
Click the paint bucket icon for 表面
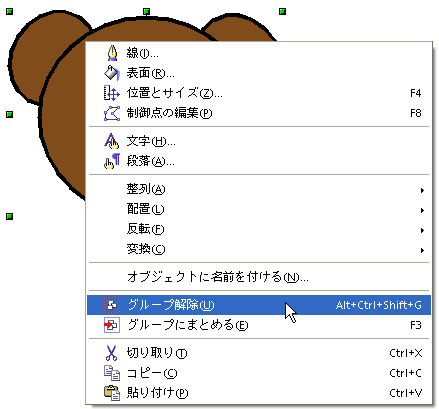click(112, 73)
